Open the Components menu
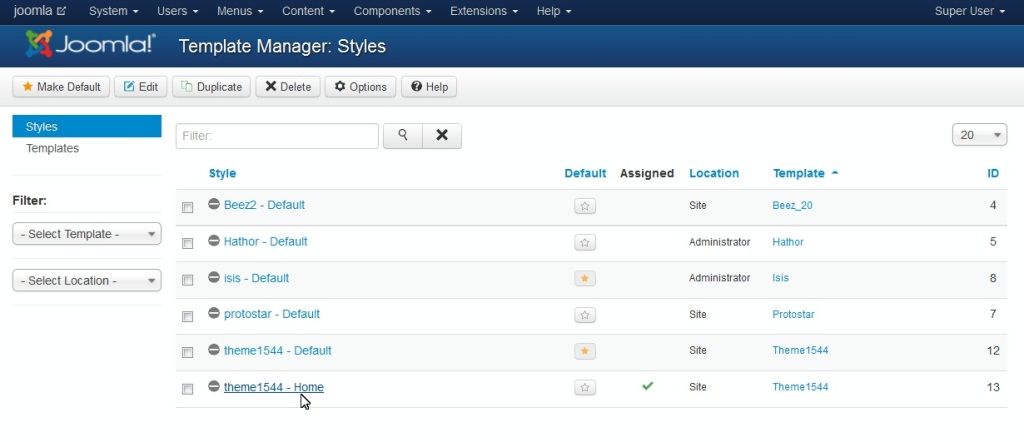 point(392,11)
